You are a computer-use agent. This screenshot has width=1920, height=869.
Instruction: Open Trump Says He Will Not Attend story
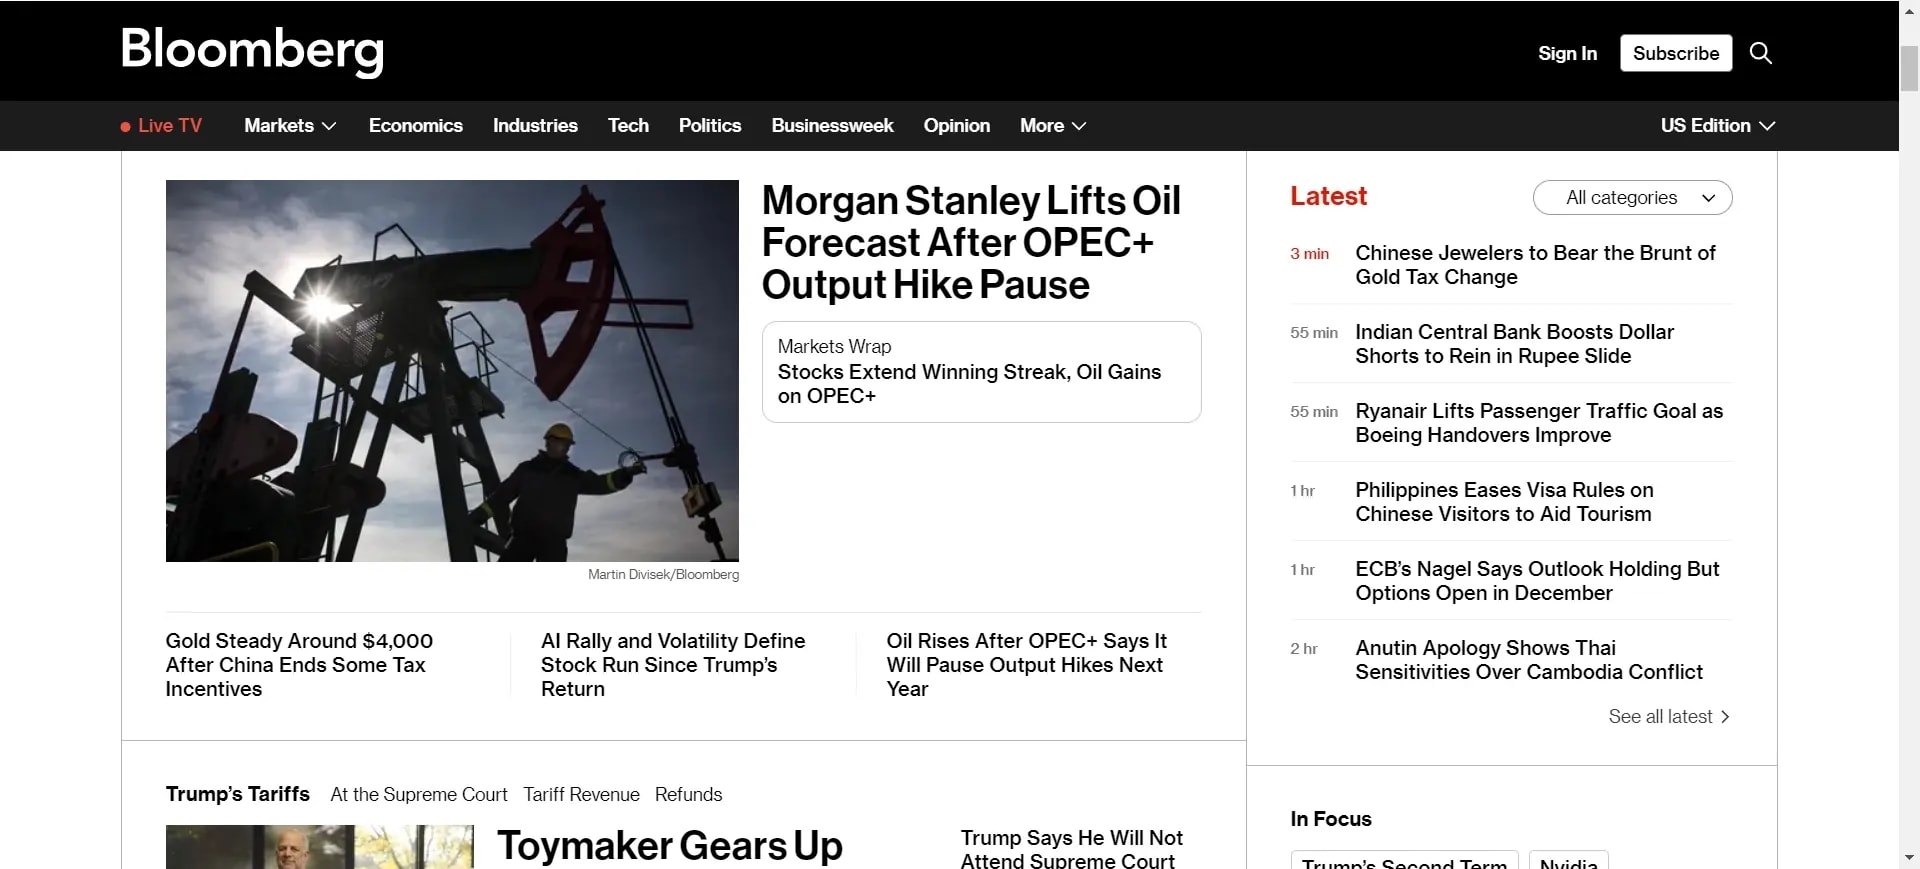[1072, 849]
